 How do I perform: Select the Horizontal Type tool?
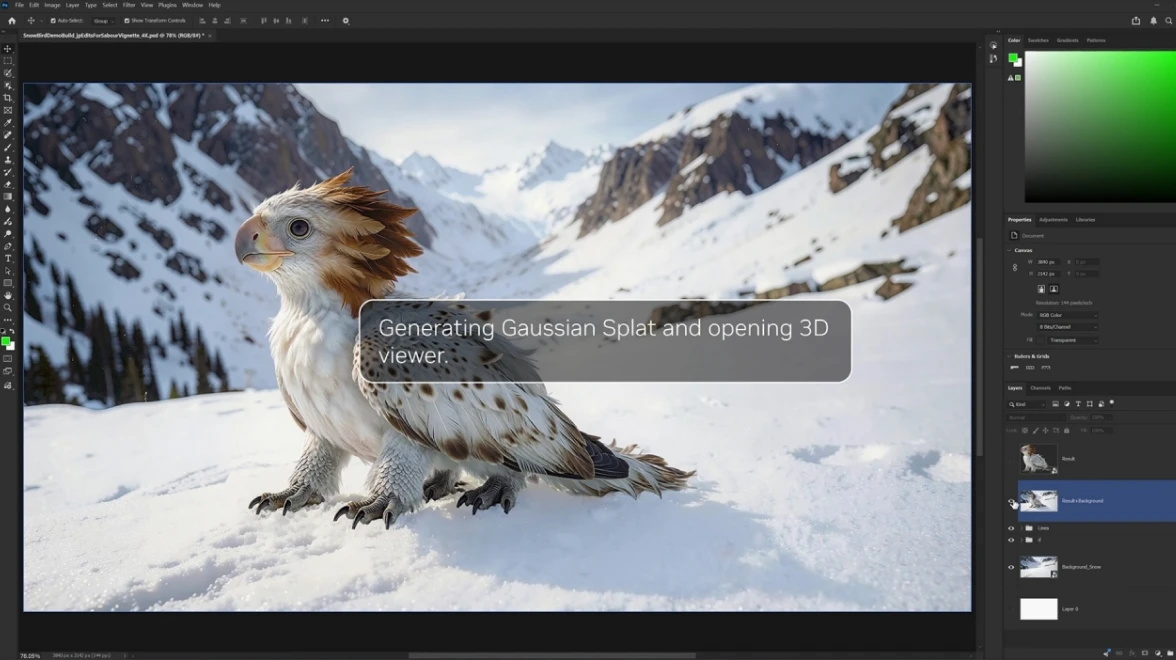8,259
